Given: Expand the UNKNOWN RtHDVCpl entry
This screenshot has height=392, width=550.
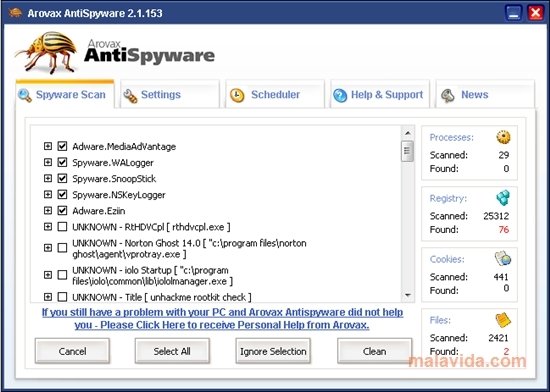Looking at the screenshot, I should pos(48,227).
